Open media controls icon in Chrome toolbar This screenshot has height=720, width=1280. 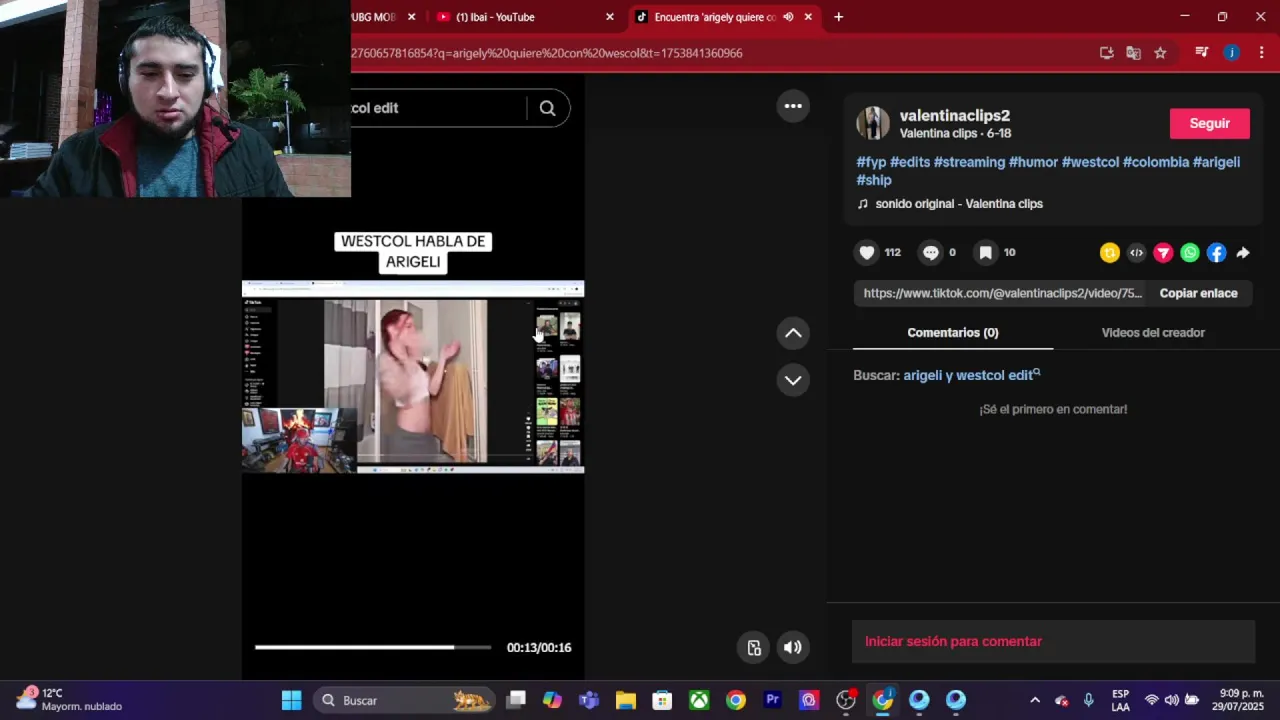click(1202, 53)
